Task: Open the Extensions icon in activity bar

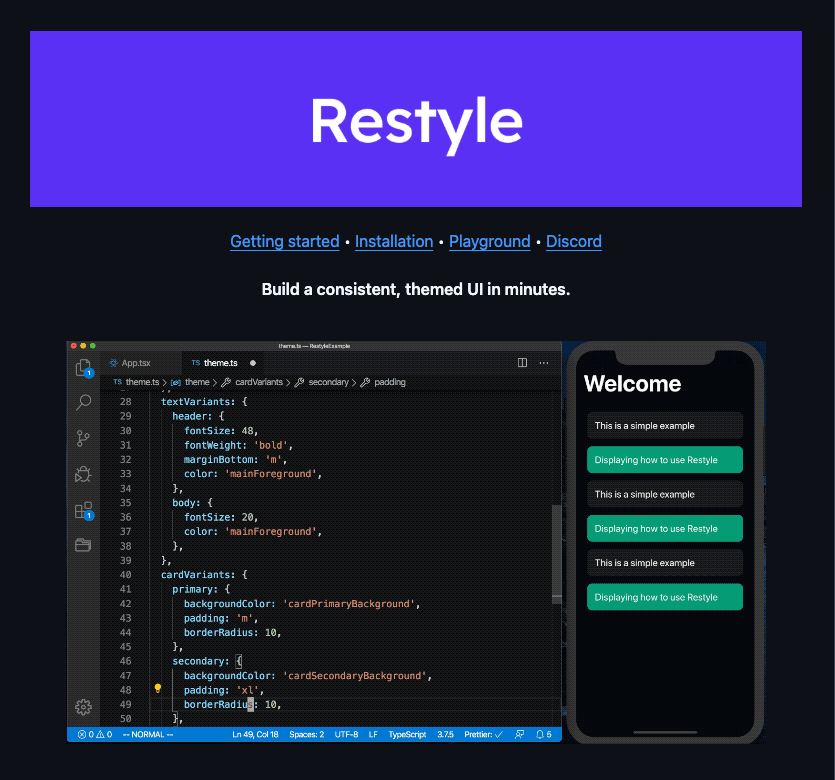Action: coord(83,510)
